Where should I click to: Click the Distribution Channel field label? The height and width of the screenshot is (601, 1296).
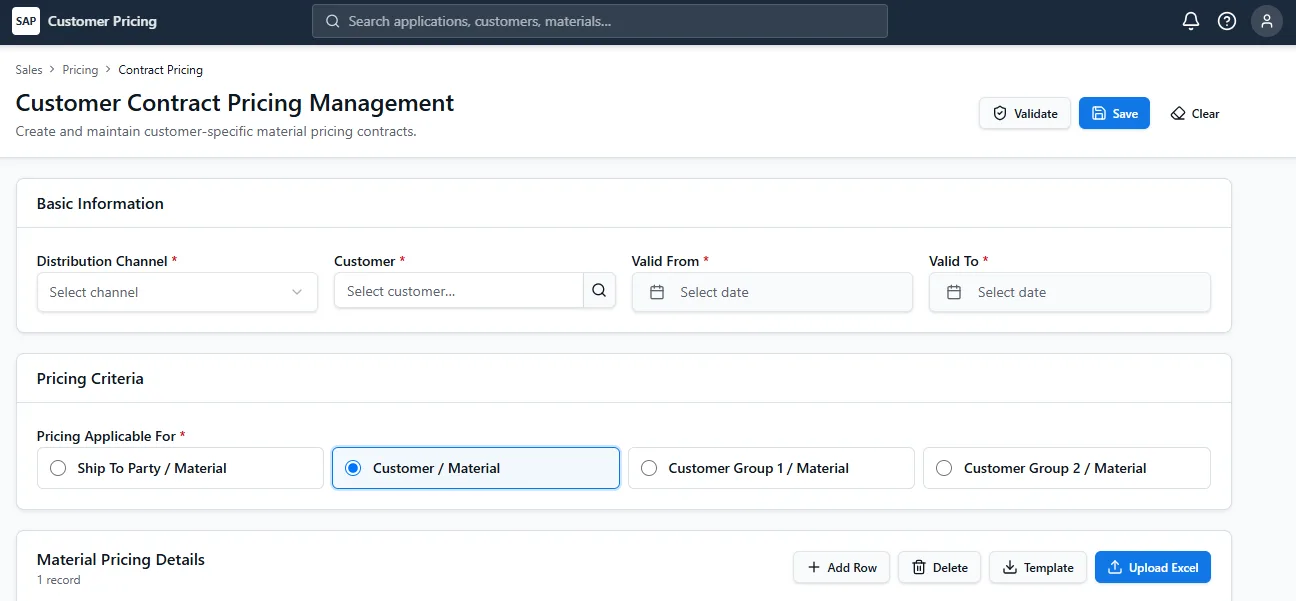coord(107,261)
